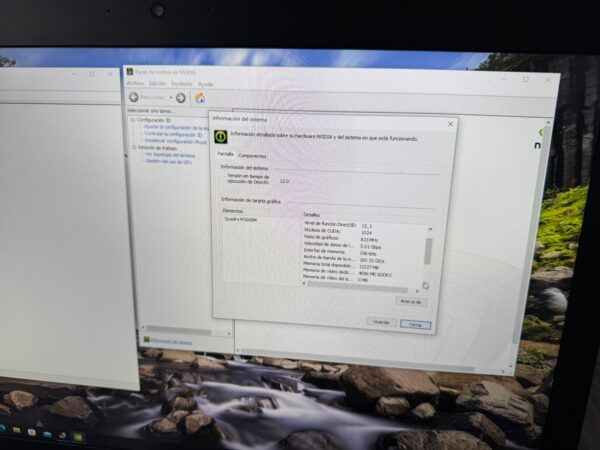Click the Nivel de función Direct3D row
Viewport: 600px width, 450px height.
tap(338, 225)
